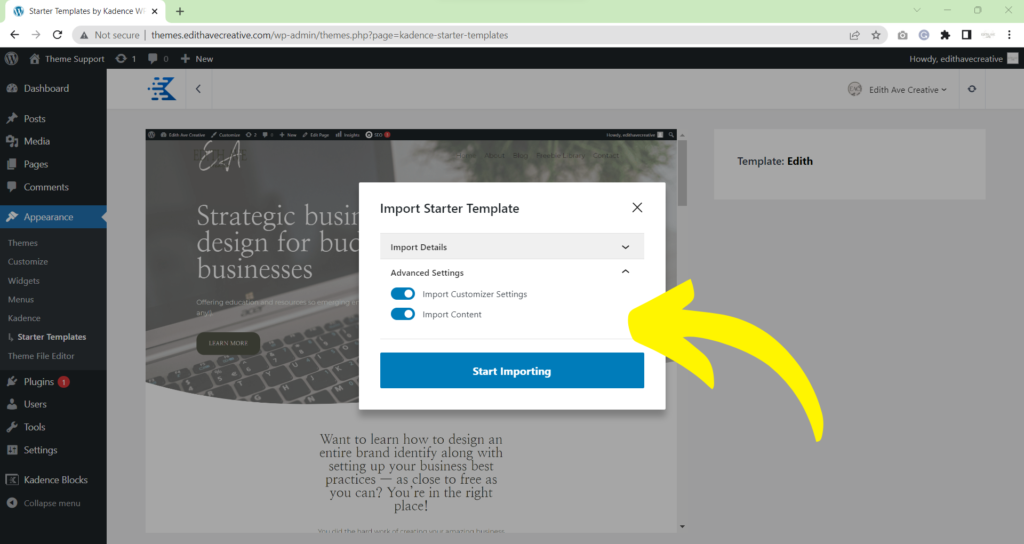Go to Kadence Blocks menu item
1024x544 pixels.
tap(55, 480)
